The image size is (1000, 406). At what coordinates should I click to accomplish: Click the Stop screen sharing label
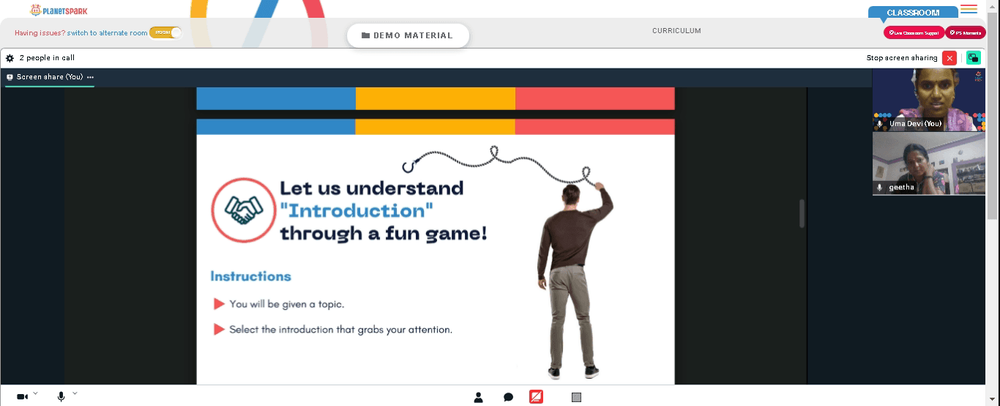coord(902,58)
